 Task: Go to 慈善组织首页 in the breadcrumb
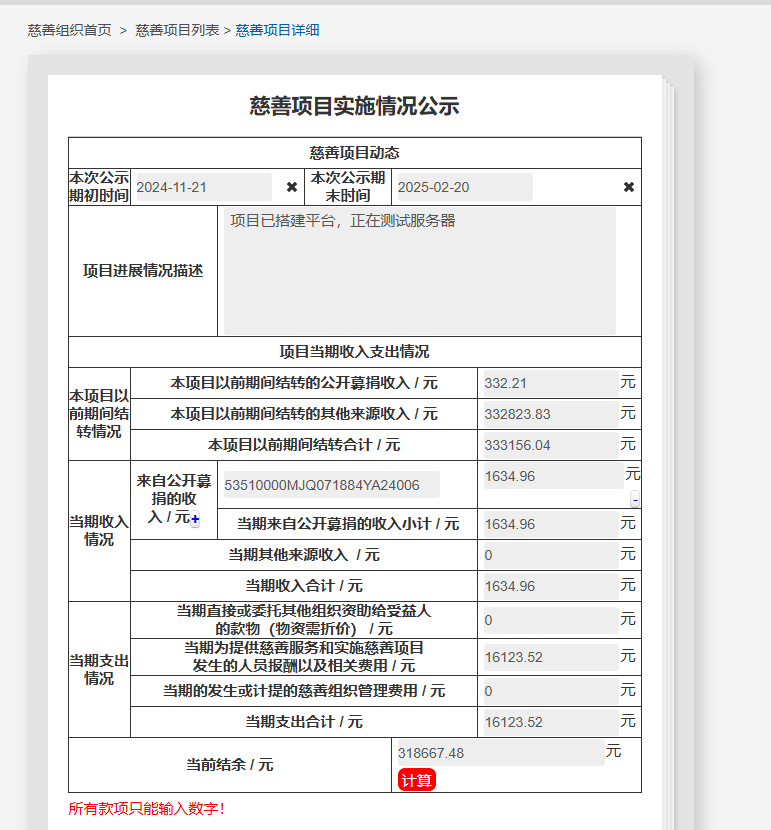pyautogui.click(x=70, y=30)
